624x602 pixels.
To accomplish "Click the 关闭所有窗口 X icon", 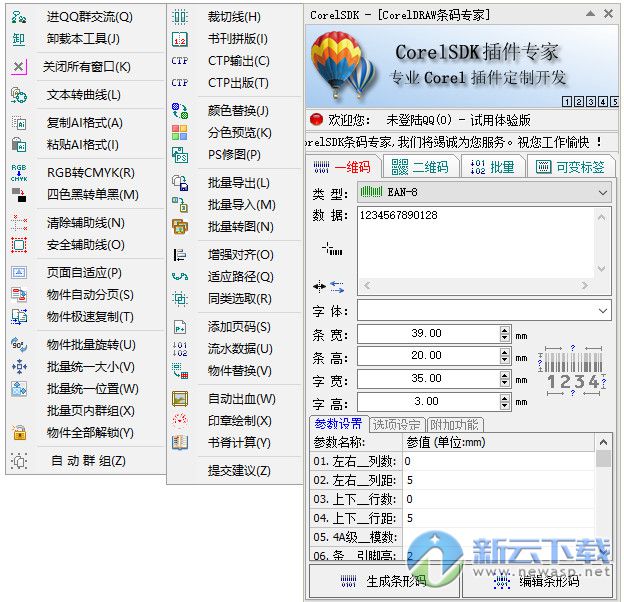I will [19, 66].
